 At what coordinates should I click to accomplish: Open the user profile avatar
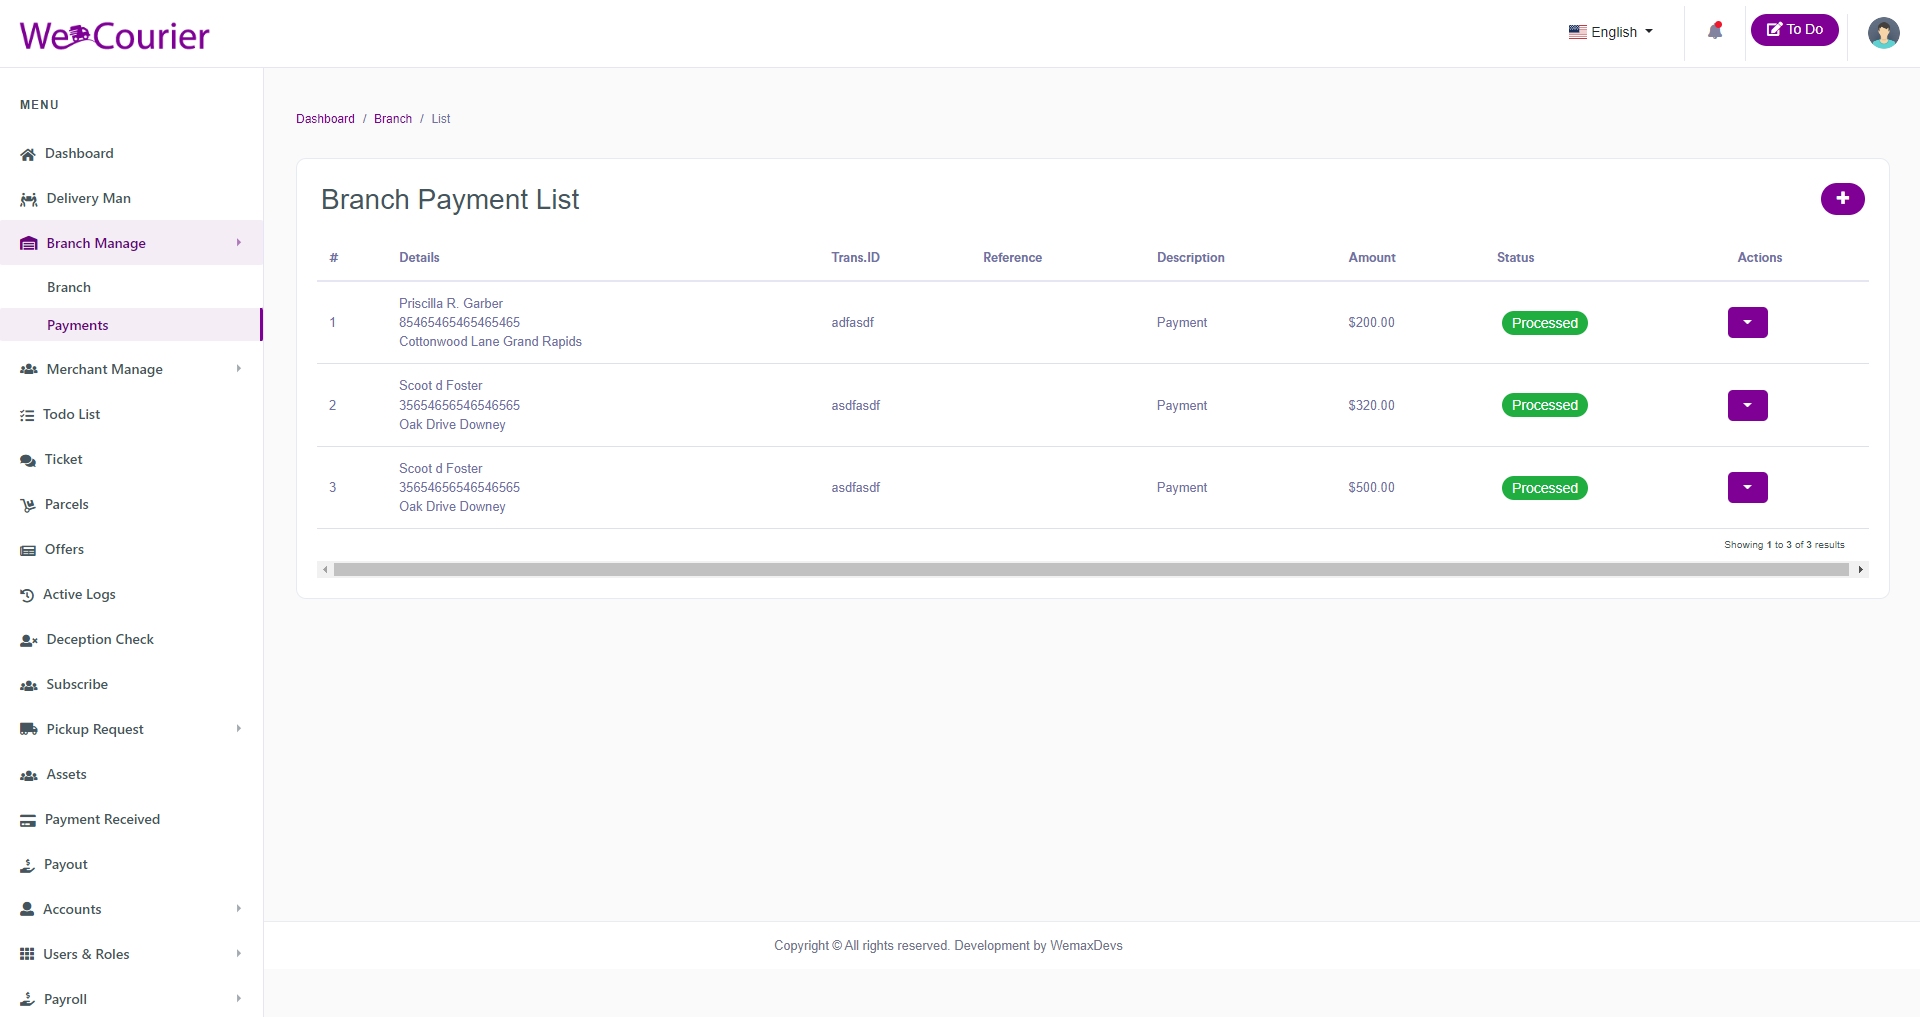(1883, 33)
